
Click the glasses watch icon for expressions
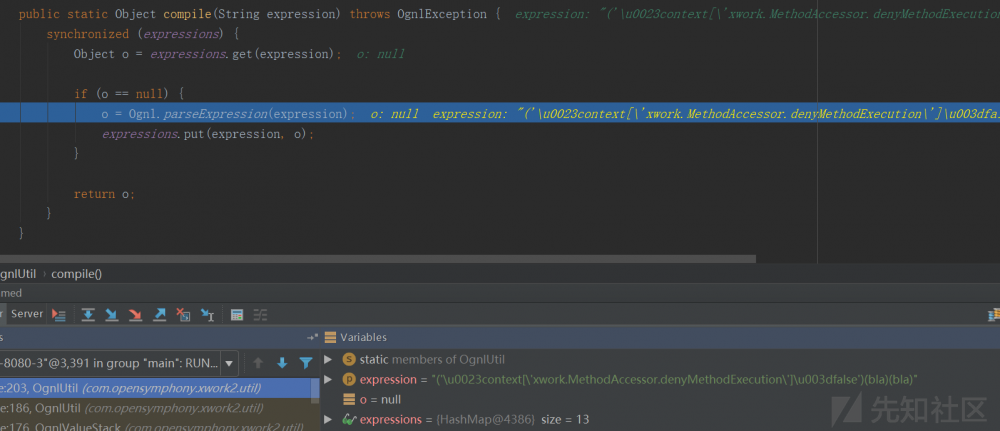(x=349, y=420)
